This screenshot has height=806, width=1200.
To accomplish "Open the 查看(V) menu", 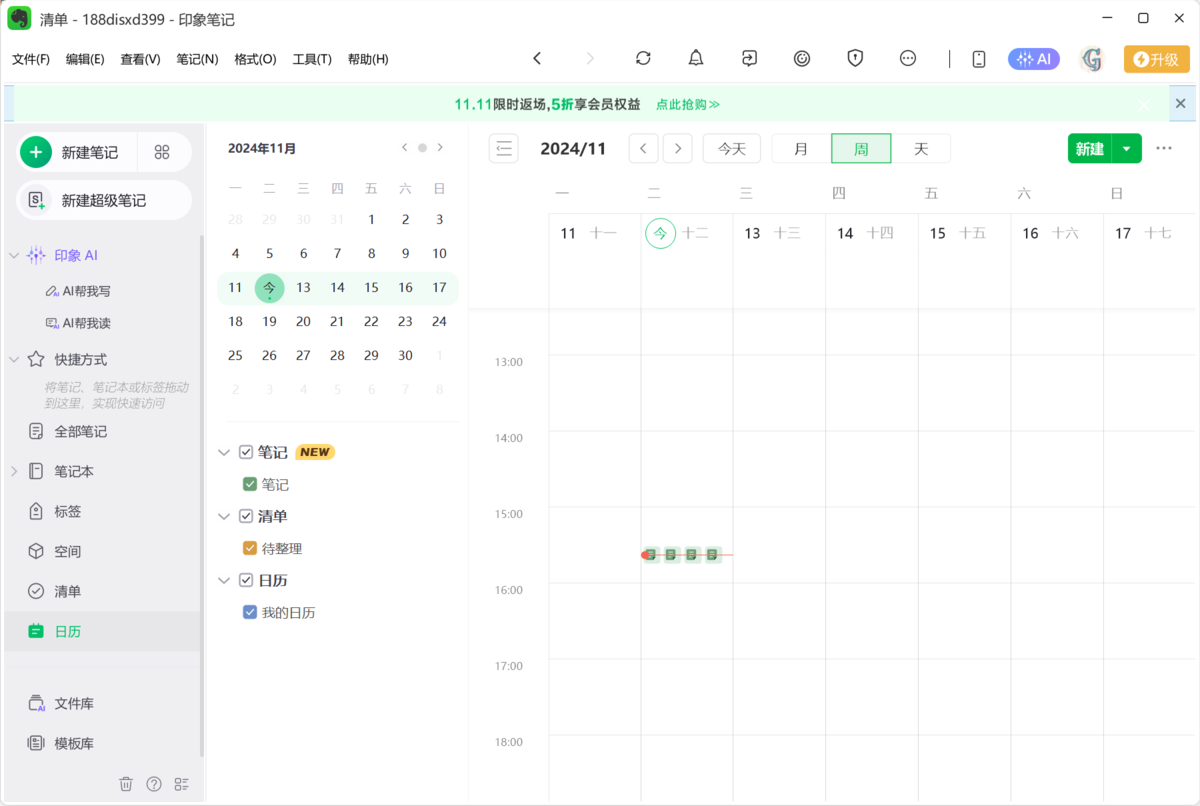I will (140, 59).
